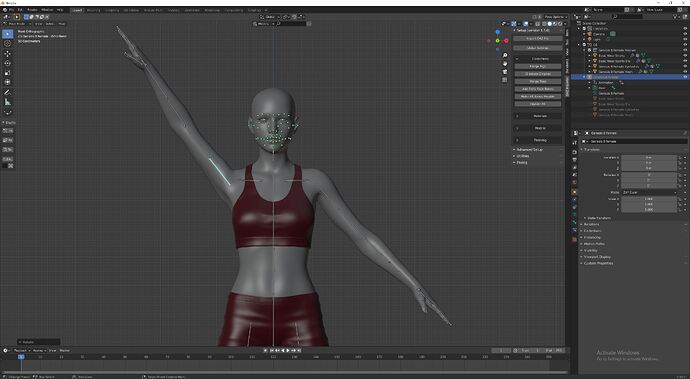Toggle X-ray display in viewport header

point(537,23)
